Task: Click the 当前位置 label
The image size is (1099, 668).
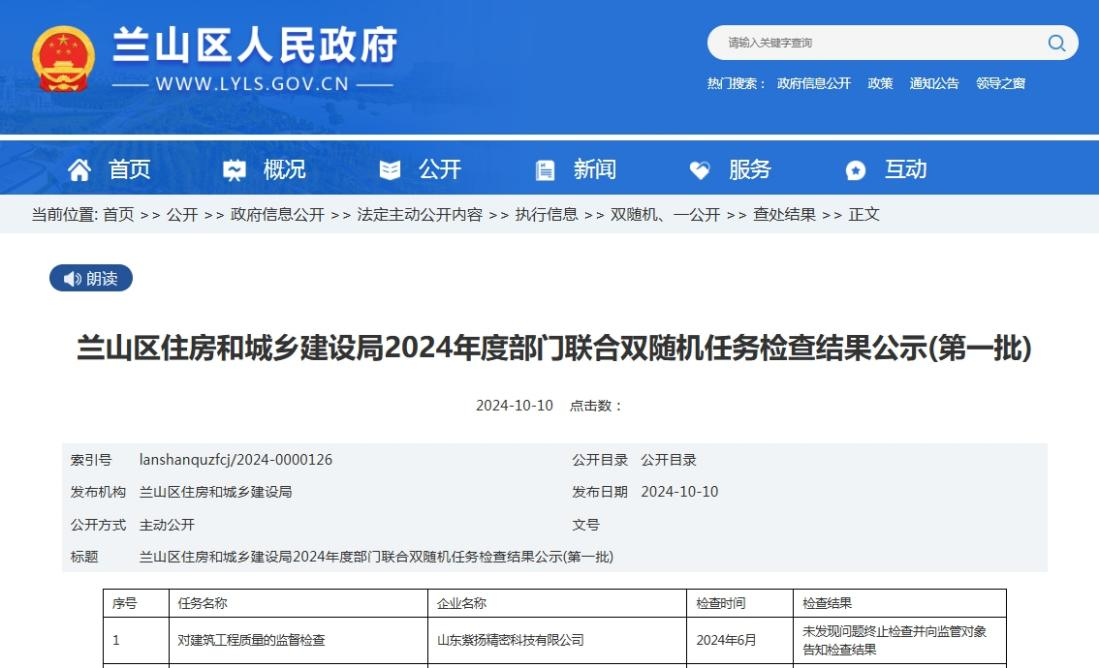Action: pos(64,214)
